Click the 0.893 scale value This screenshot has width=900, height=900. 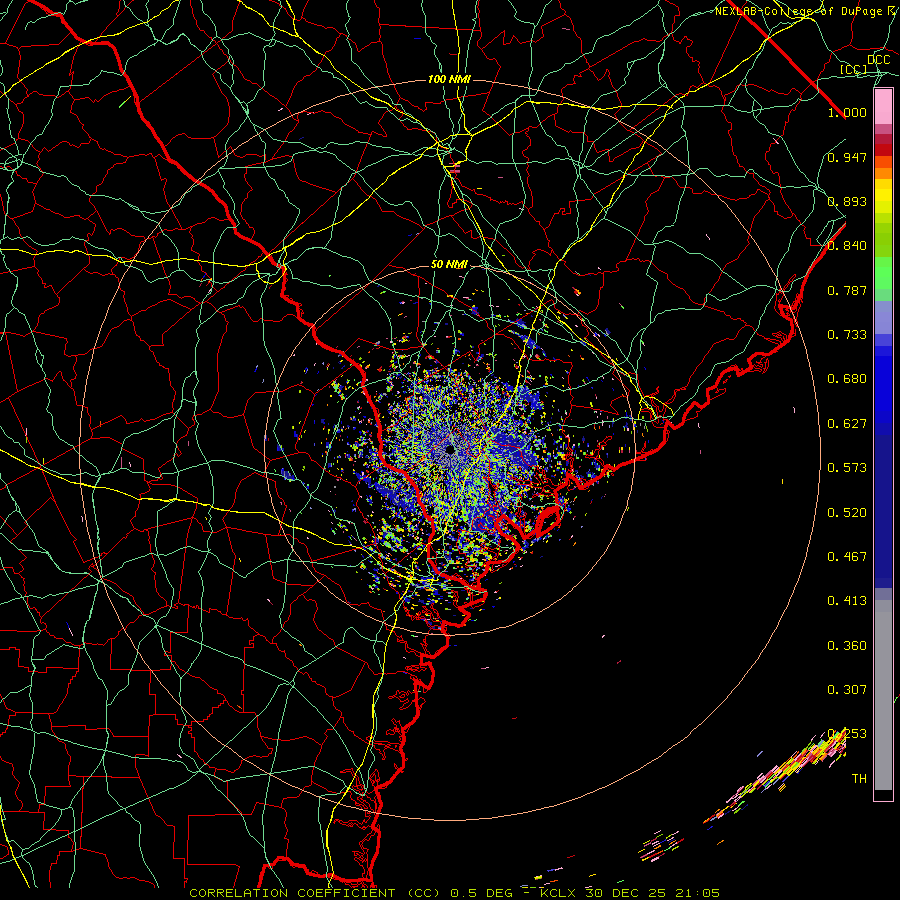coord(847,201)
